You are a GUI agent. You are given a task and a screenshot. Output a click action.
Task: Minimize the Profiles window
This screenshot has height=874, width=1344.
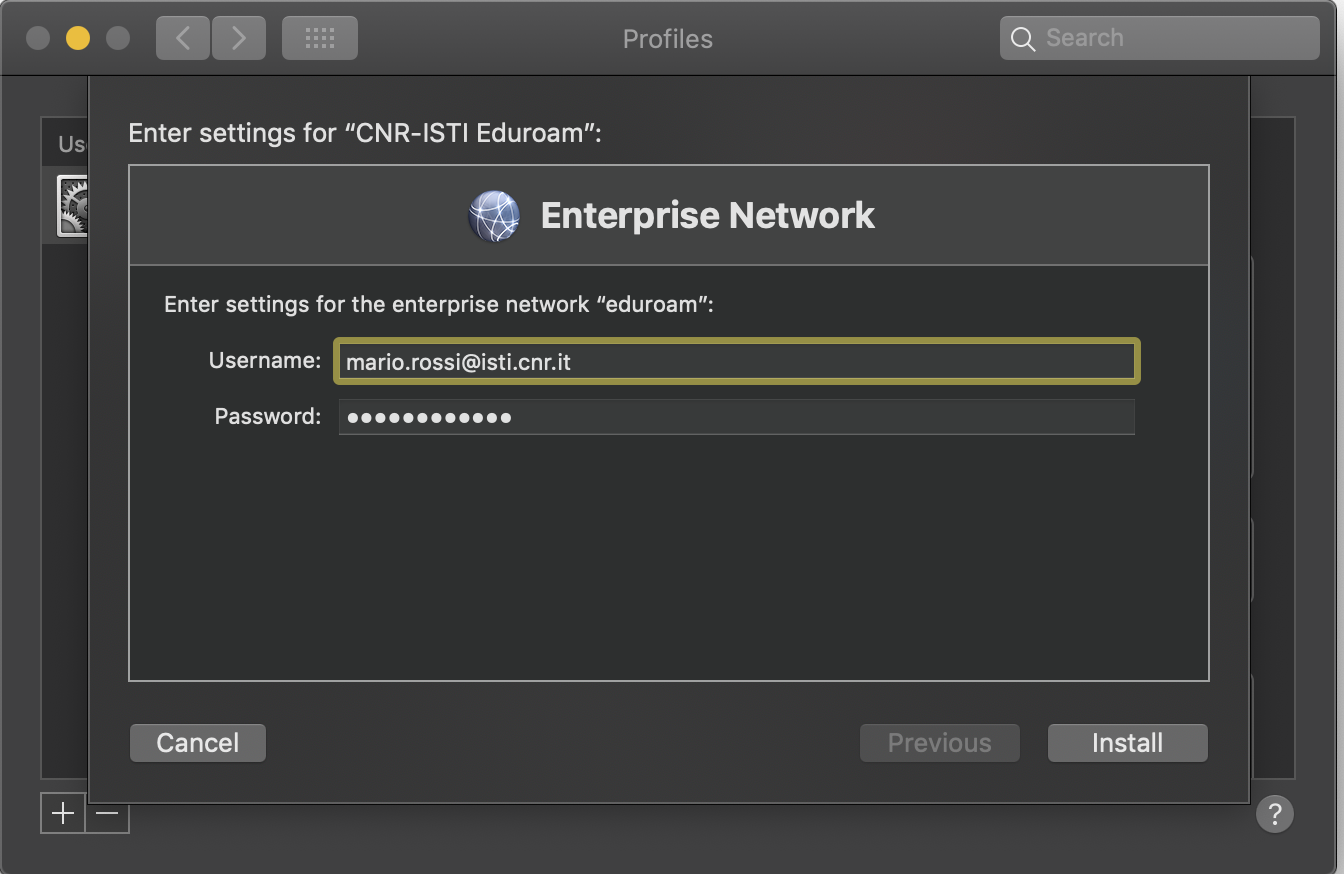pos(78,38)
